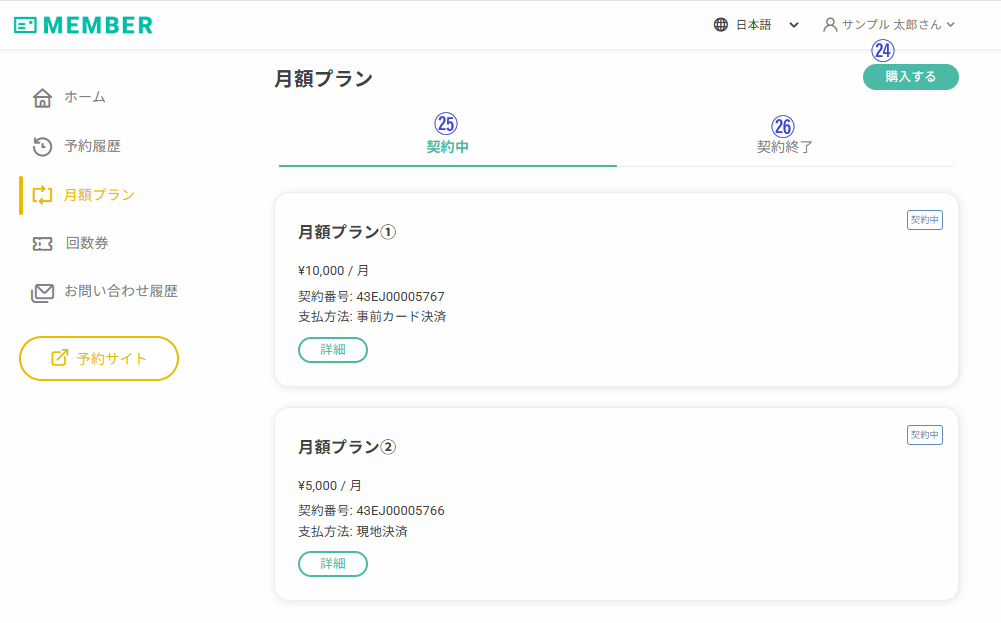Open 予約履歴 in the sidebar
Screen dimensions: 1001x623
(77, 146)
